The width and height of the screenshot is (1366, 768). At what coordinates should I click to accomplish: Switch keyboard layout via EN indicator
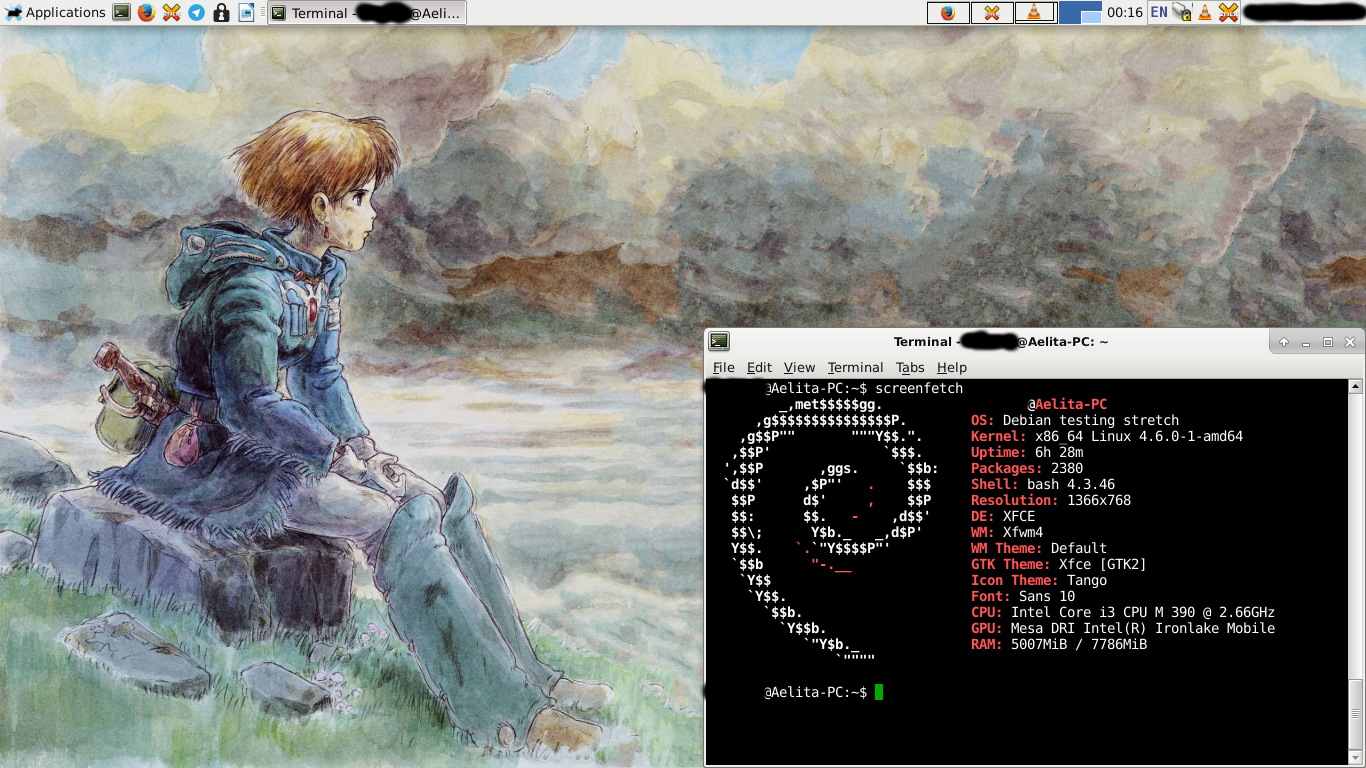pos(1158,13)
